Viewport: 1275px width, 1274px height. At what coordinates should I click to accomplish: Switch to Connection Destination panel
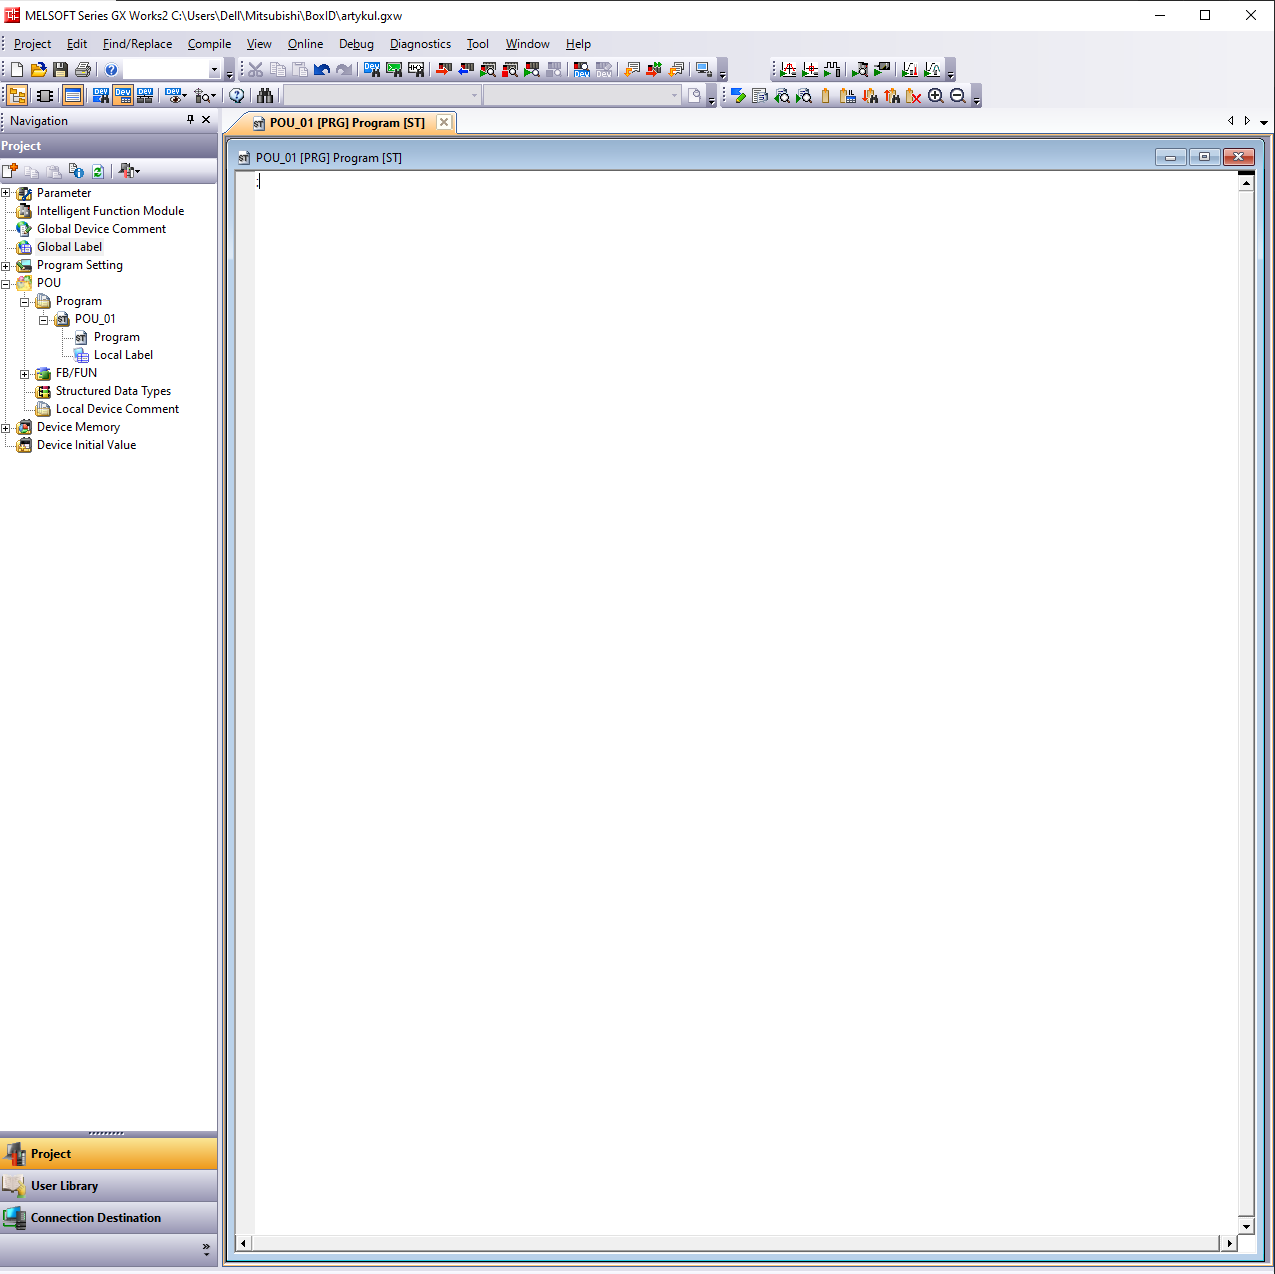tap(108, 1218)
